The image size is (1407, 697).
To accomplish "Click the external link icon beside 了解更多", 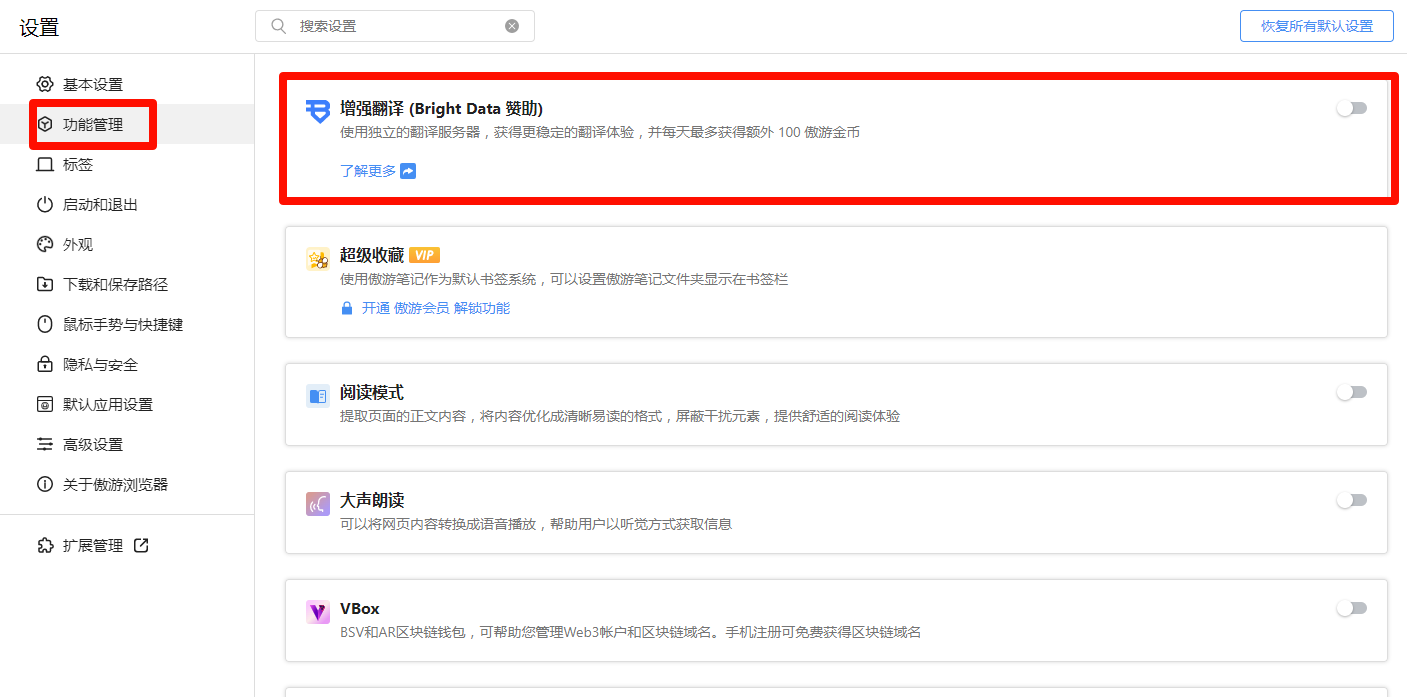I will 408,171.
